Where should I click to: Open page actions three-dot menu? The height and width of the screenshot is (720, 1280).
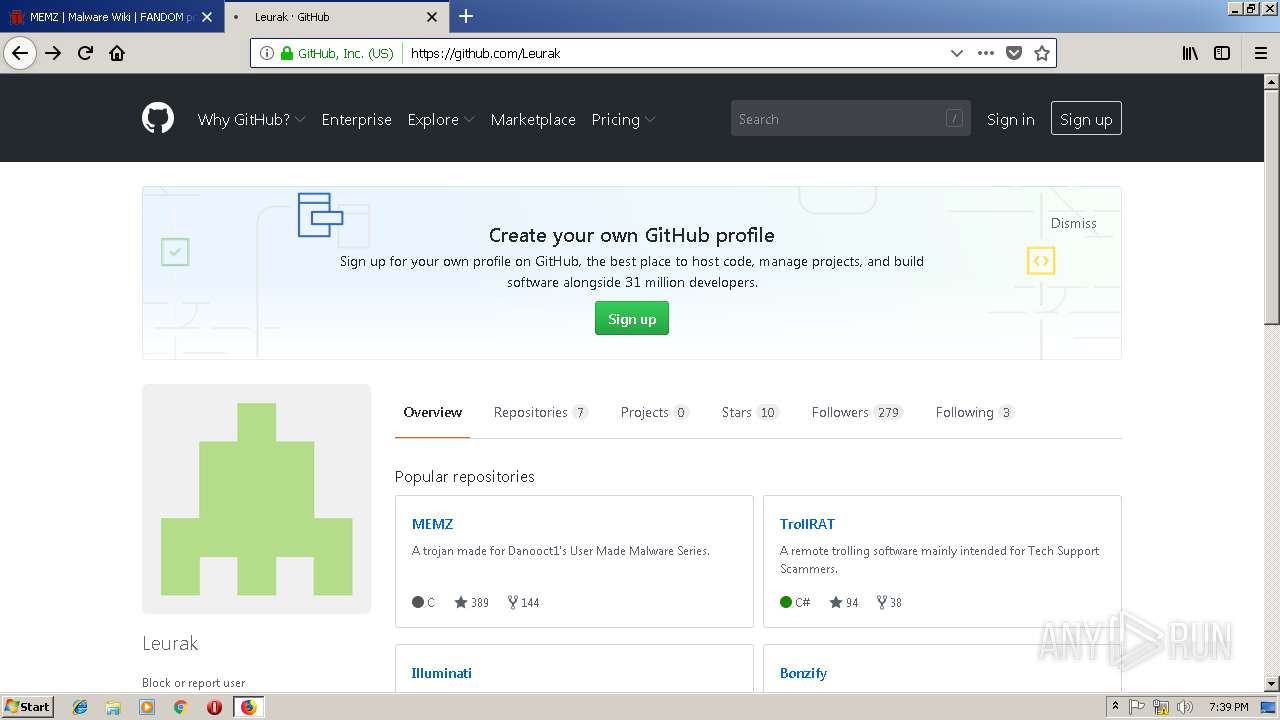pos(986,53)
